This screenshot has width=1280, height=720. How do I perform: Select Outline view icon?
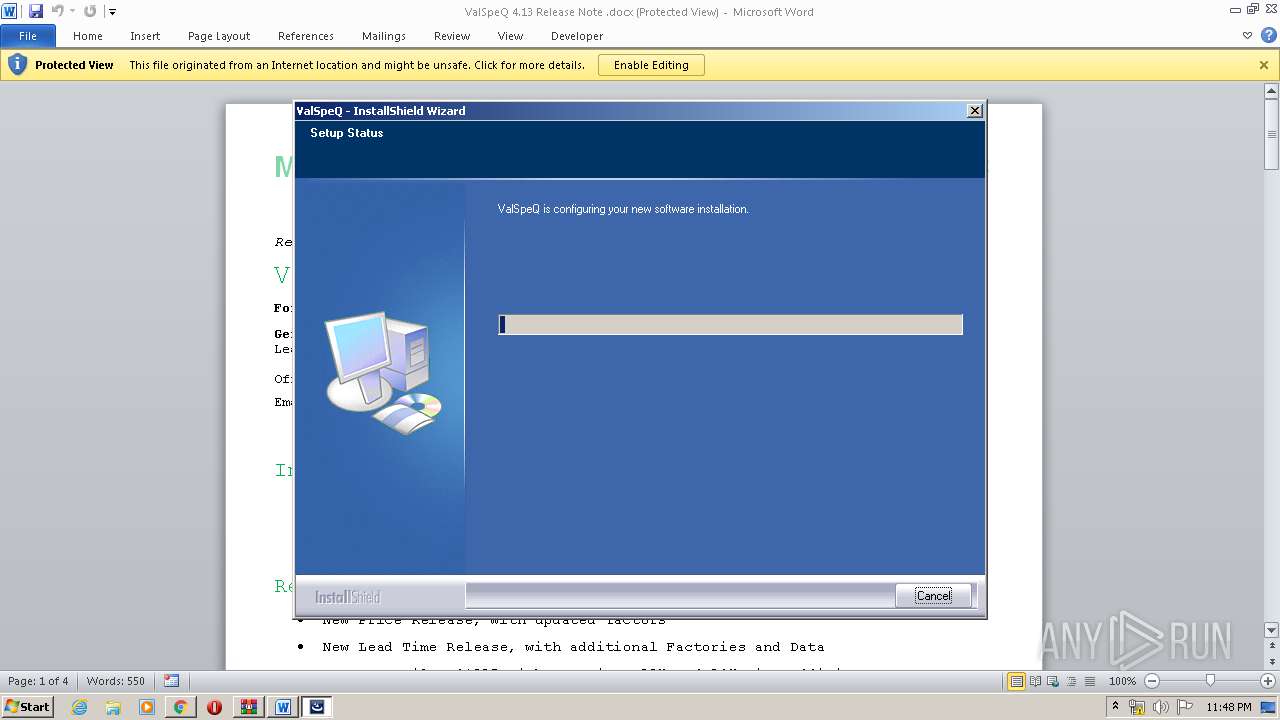pos(1070,681)
